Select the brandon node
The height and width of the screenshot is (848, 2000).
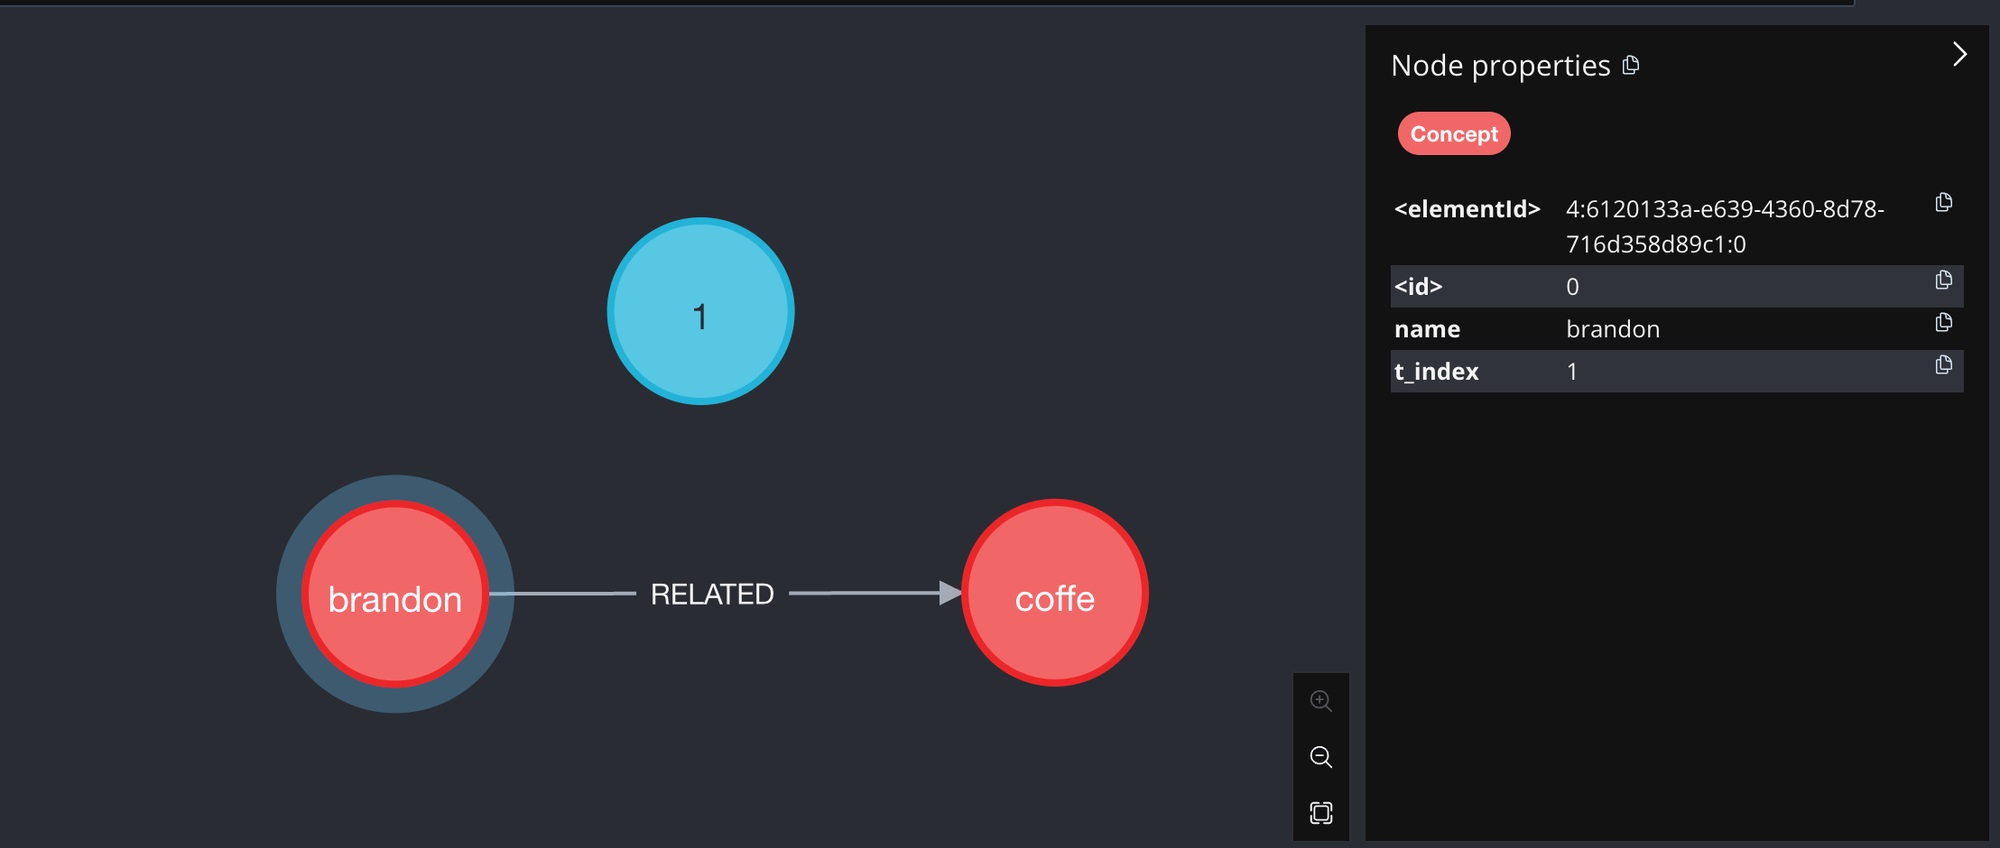[395, 594]
